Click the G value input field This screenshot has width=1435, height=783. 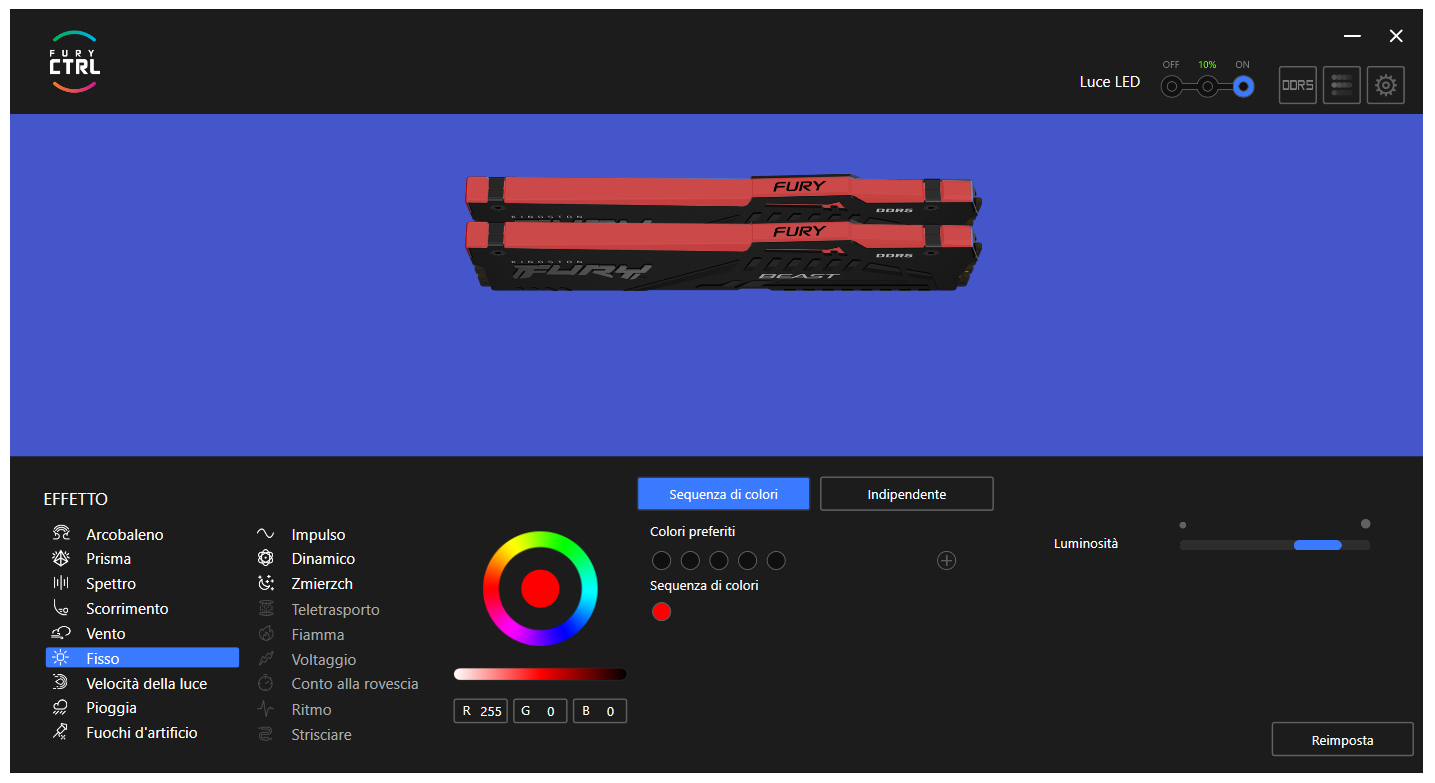pos(540,711)
